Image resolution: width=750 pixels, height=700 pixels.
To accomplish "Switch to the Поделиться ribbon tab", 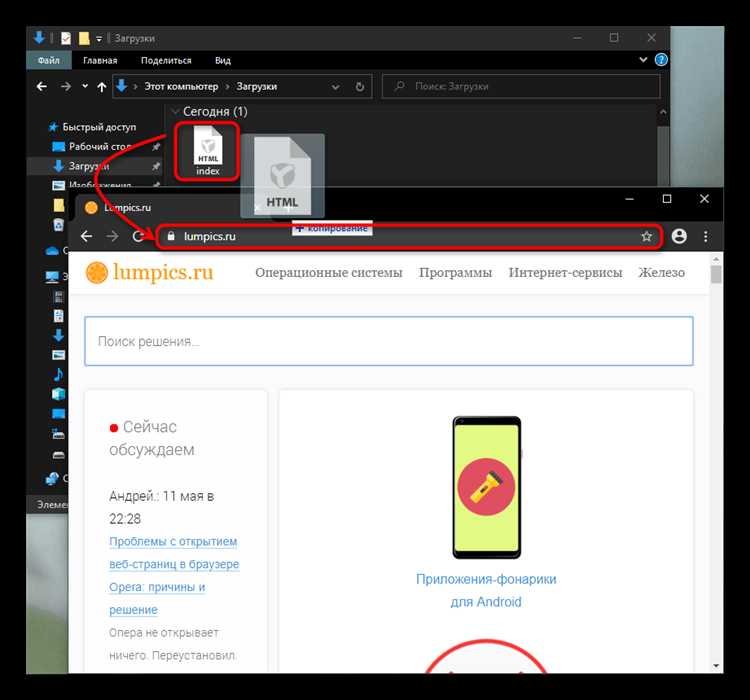I will (166, 61).
